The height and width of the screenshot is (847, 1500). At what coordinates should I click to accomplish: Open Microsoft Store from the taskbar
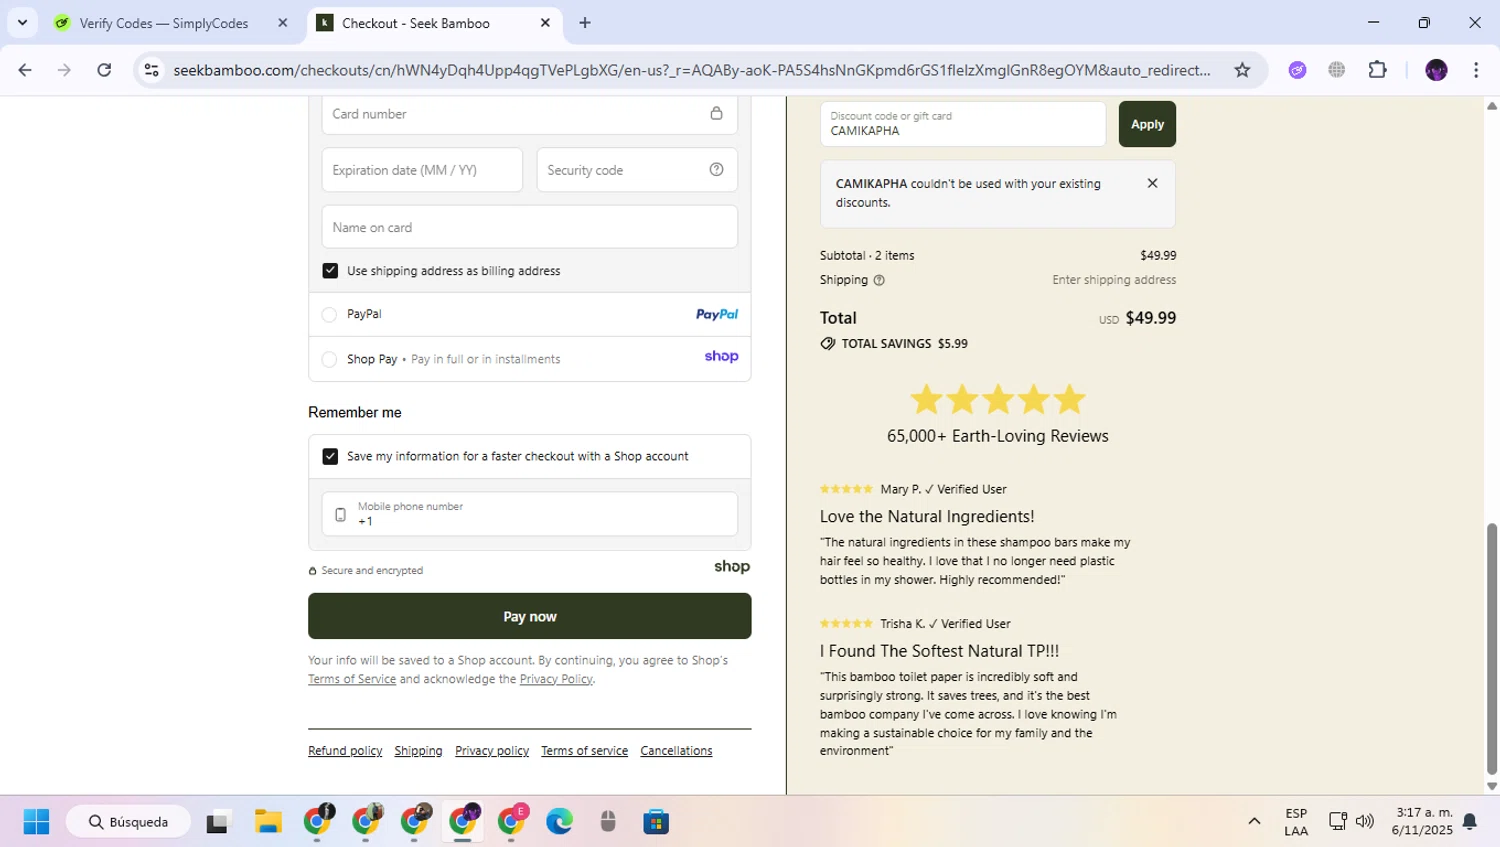656,822
